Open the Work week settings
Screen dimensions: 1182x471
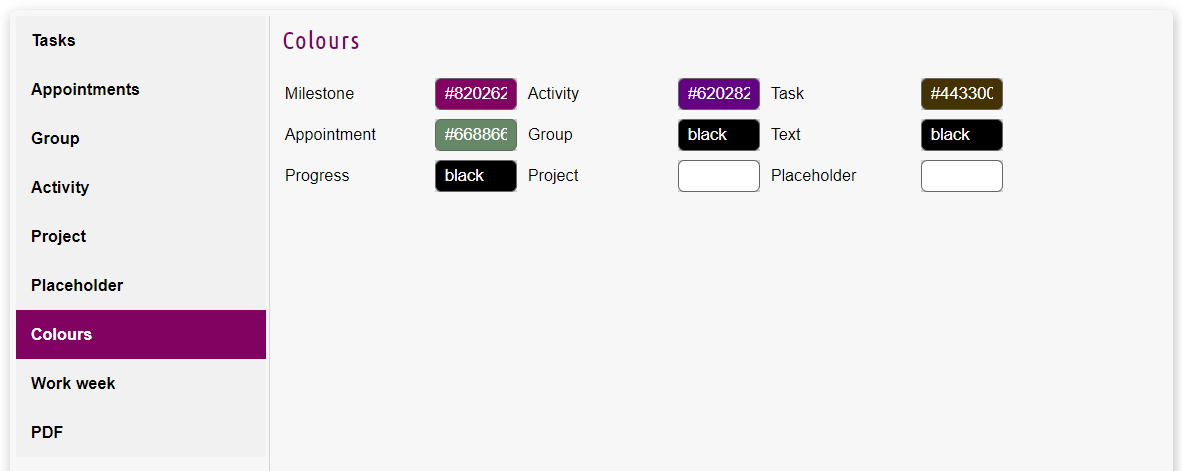click(x=73, y=384)
